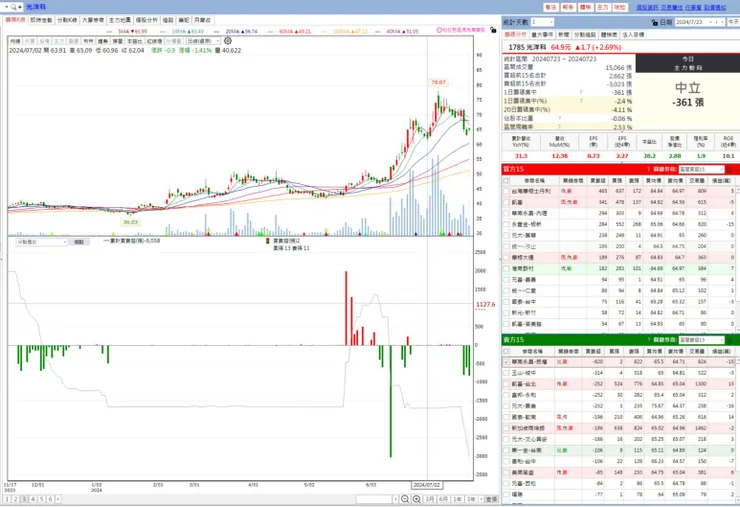740x507 pixels.
Task: Sort by 買賣超 column in 買方15 table
Action: 597,180
